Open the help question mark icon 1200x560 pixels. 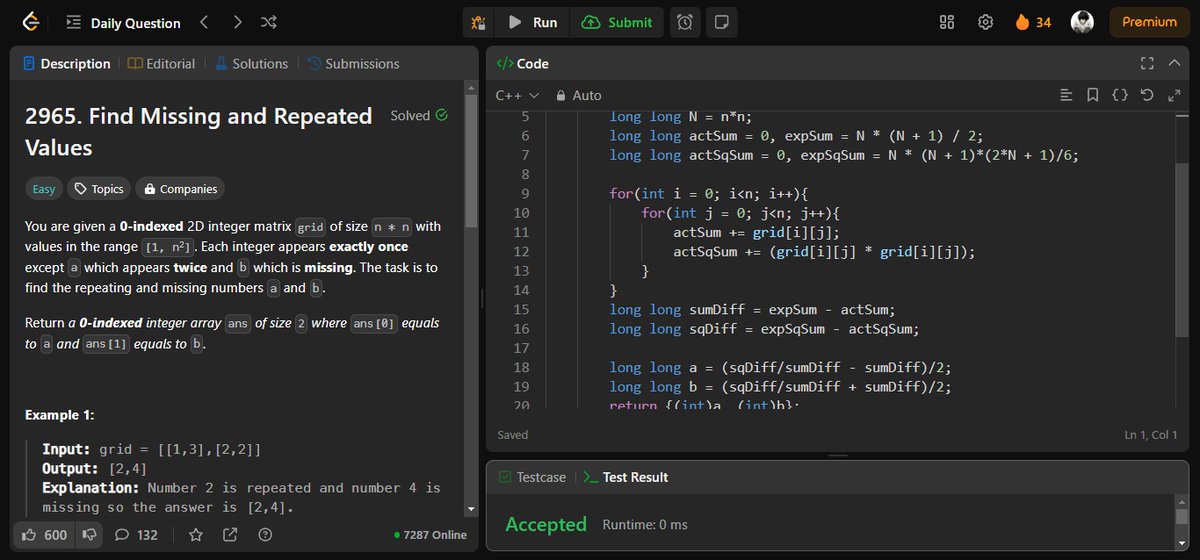click(x=265, y=535)
